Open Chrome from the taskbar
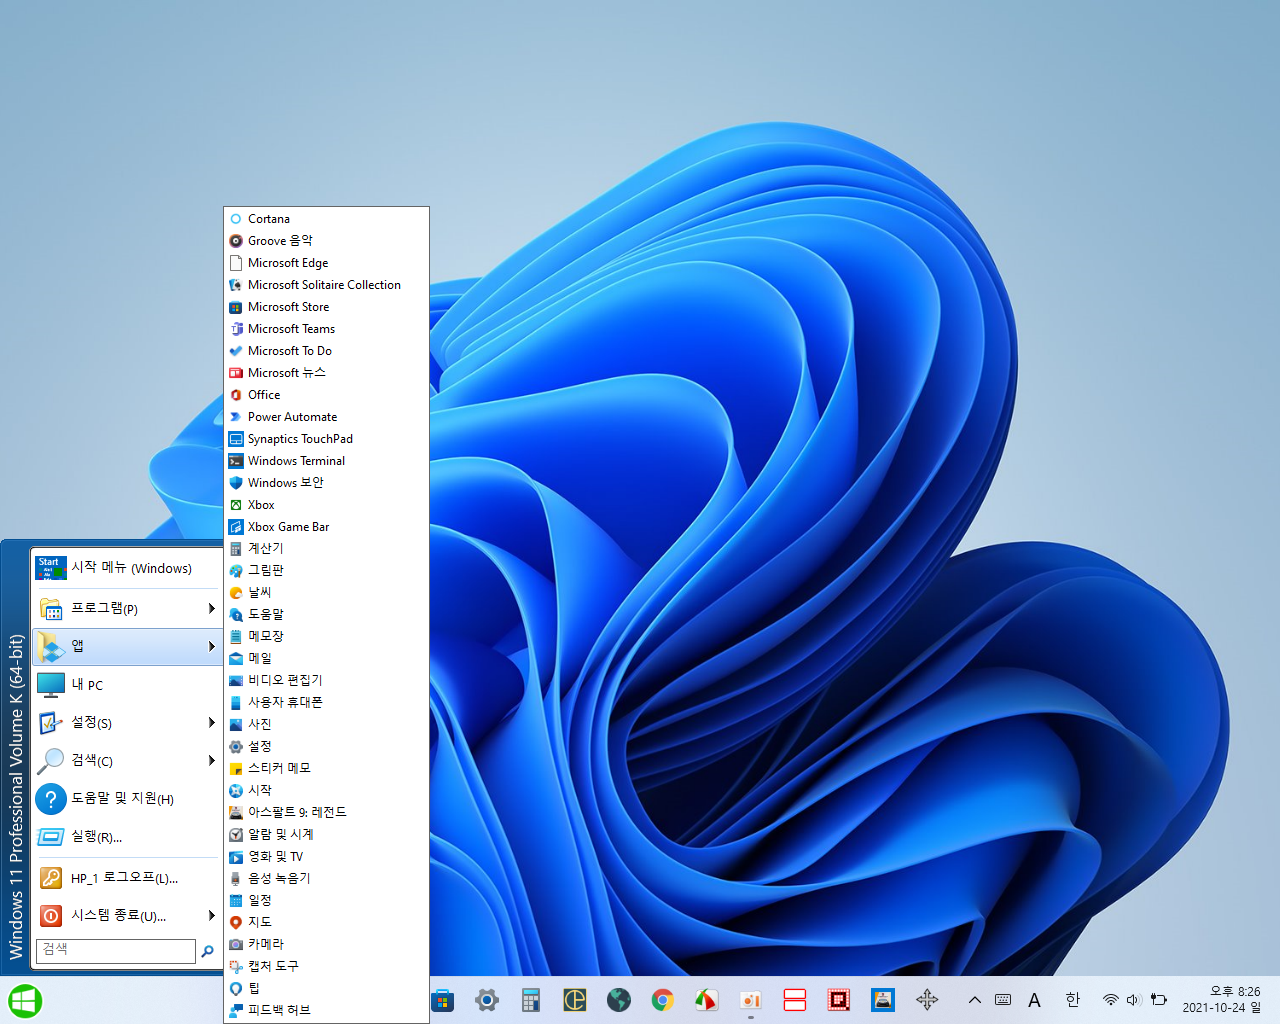 point(662,1000)
